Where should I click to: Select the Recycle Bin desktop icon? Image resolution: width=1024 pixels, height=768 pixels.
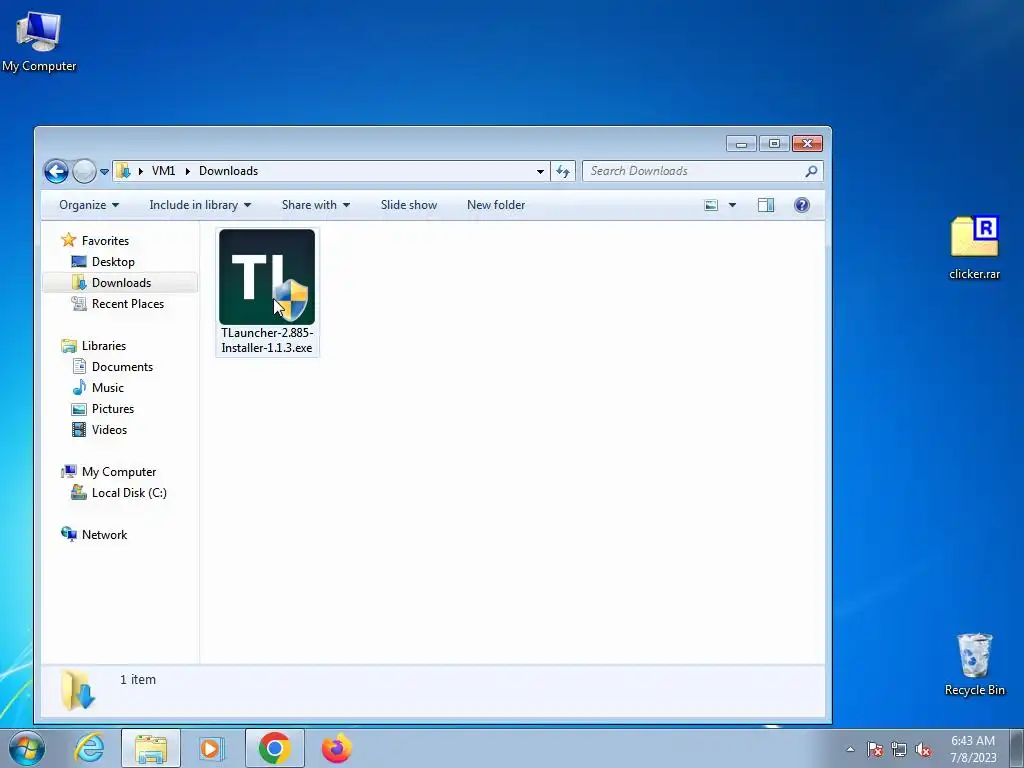974,664
